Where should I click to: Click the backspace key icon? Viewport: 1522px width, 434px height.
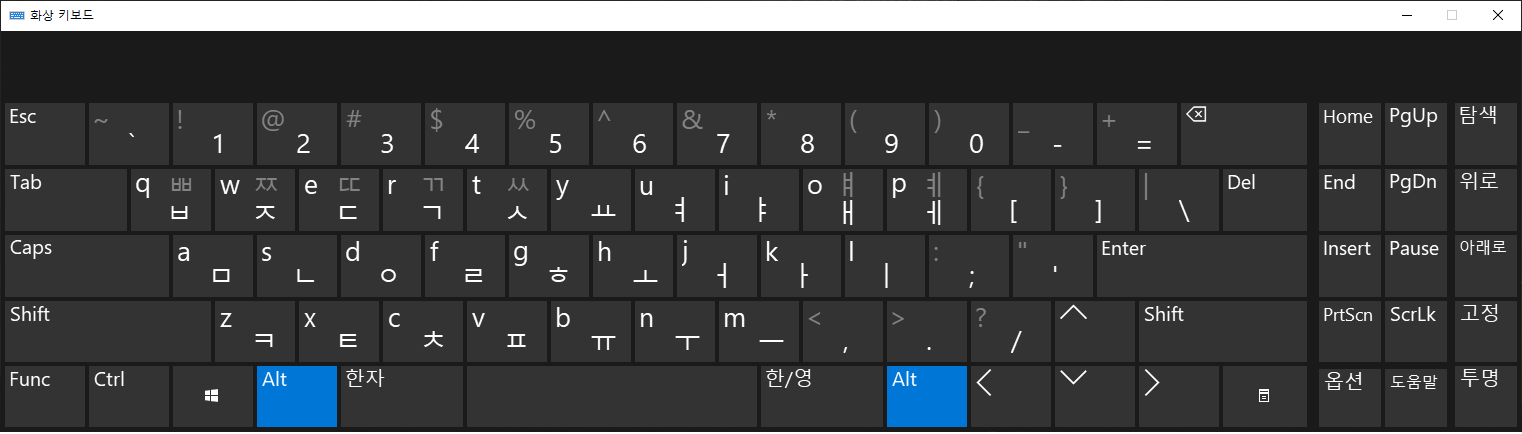point(1196,115)
